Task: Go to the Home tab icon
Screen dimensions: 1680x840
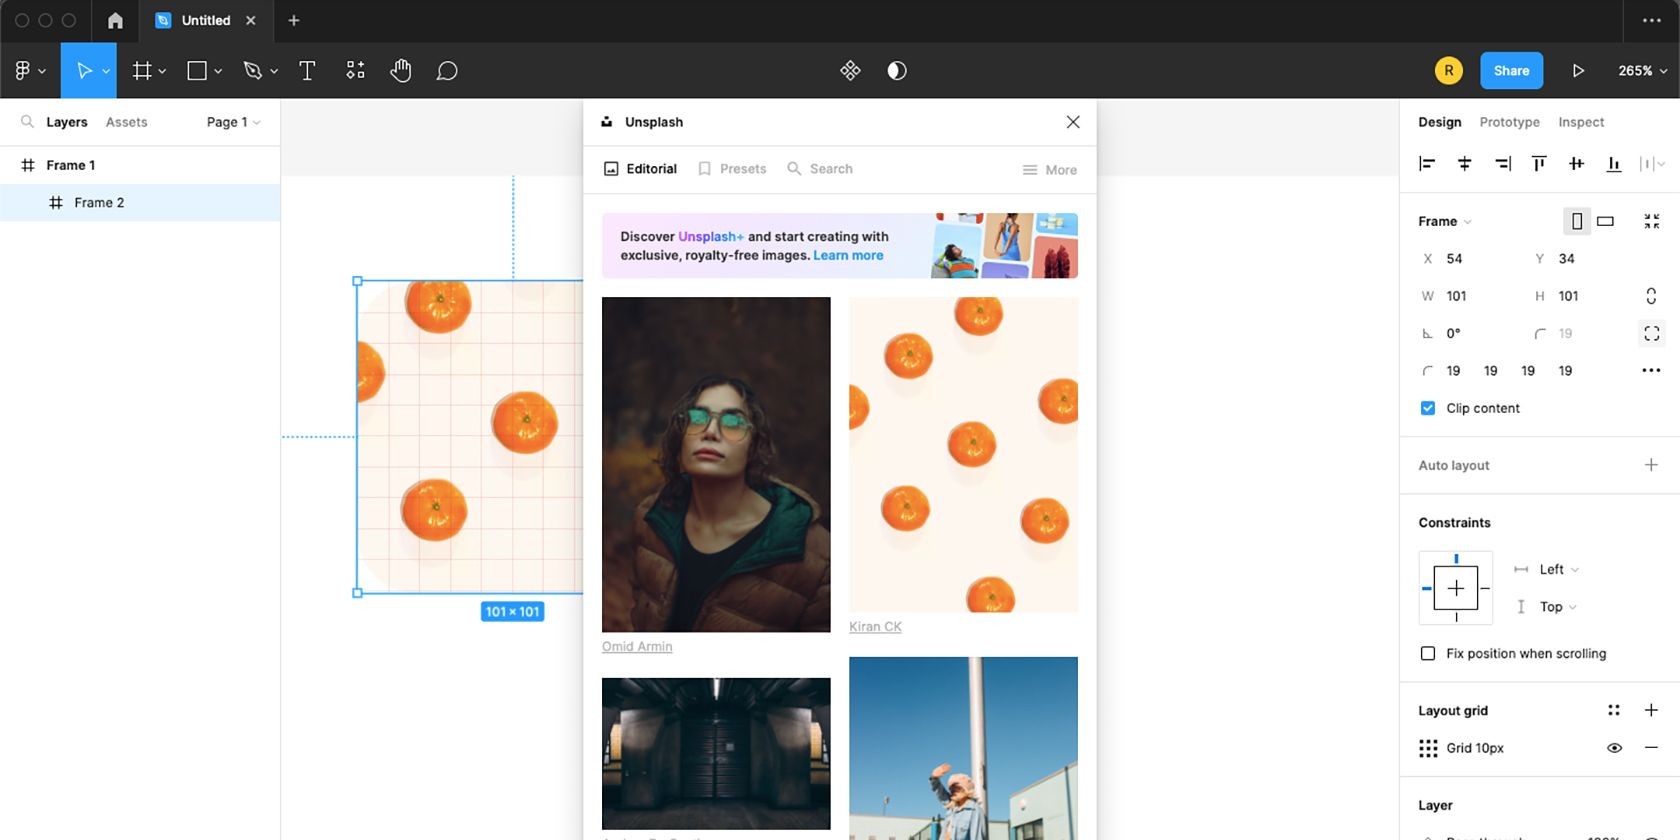Action: point(115,20)
